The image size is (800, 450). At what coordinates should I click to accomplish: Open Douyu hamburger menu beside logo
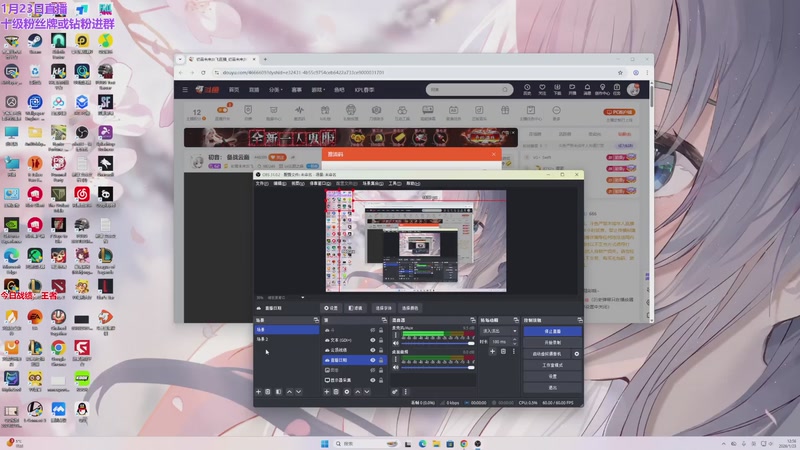[x=185, y=90]
